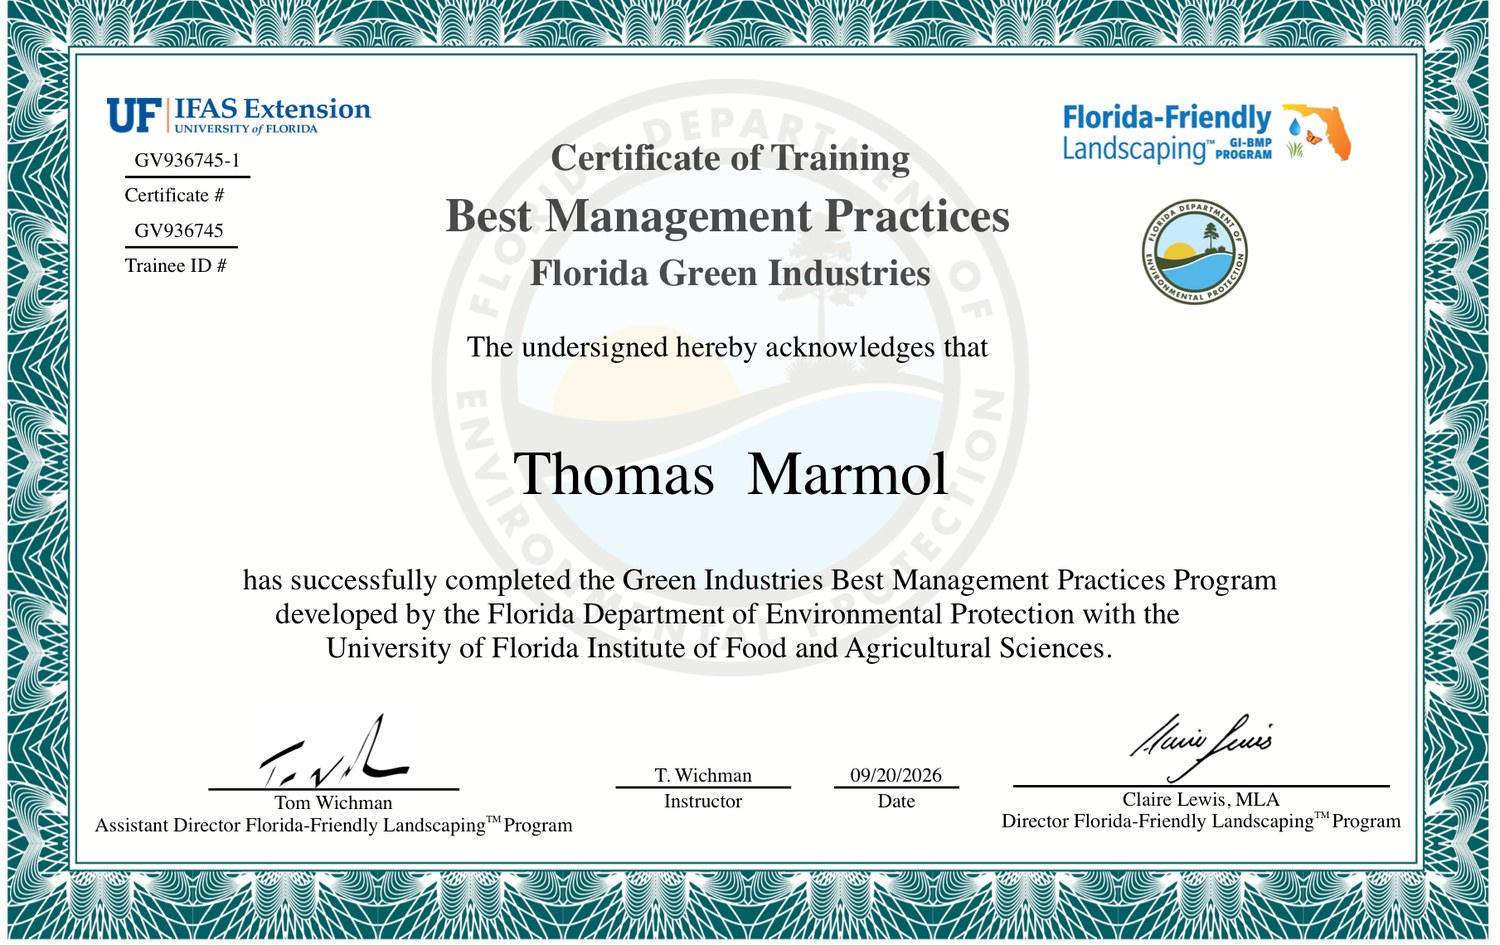Click 'UNIVERSITY of FLORIDA' text under IFAS

246,129
